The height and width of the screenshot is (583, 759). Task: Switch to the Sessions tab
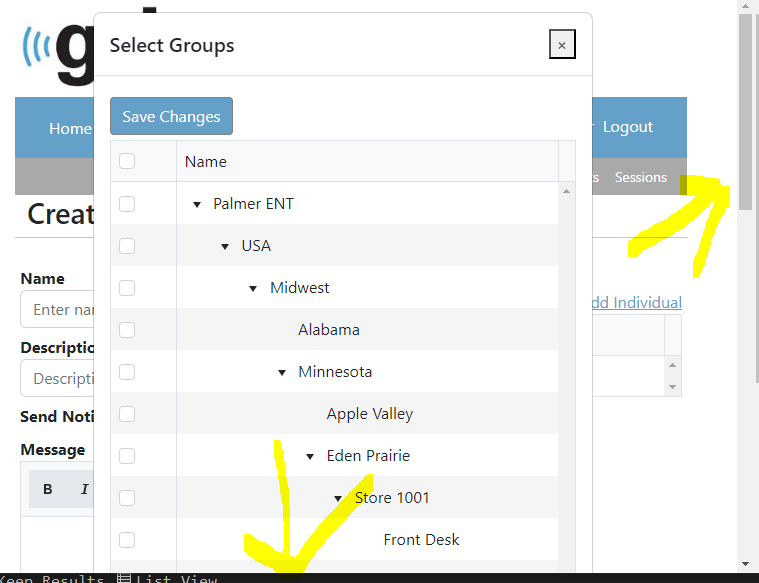tap(640, 177)
